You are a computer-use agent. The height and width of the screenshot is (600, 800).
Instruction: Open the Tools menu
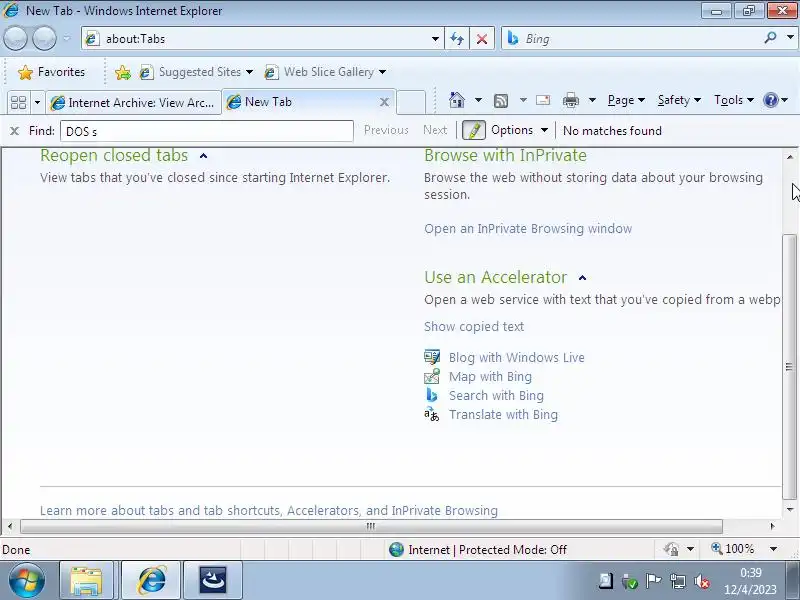[734, 100]
